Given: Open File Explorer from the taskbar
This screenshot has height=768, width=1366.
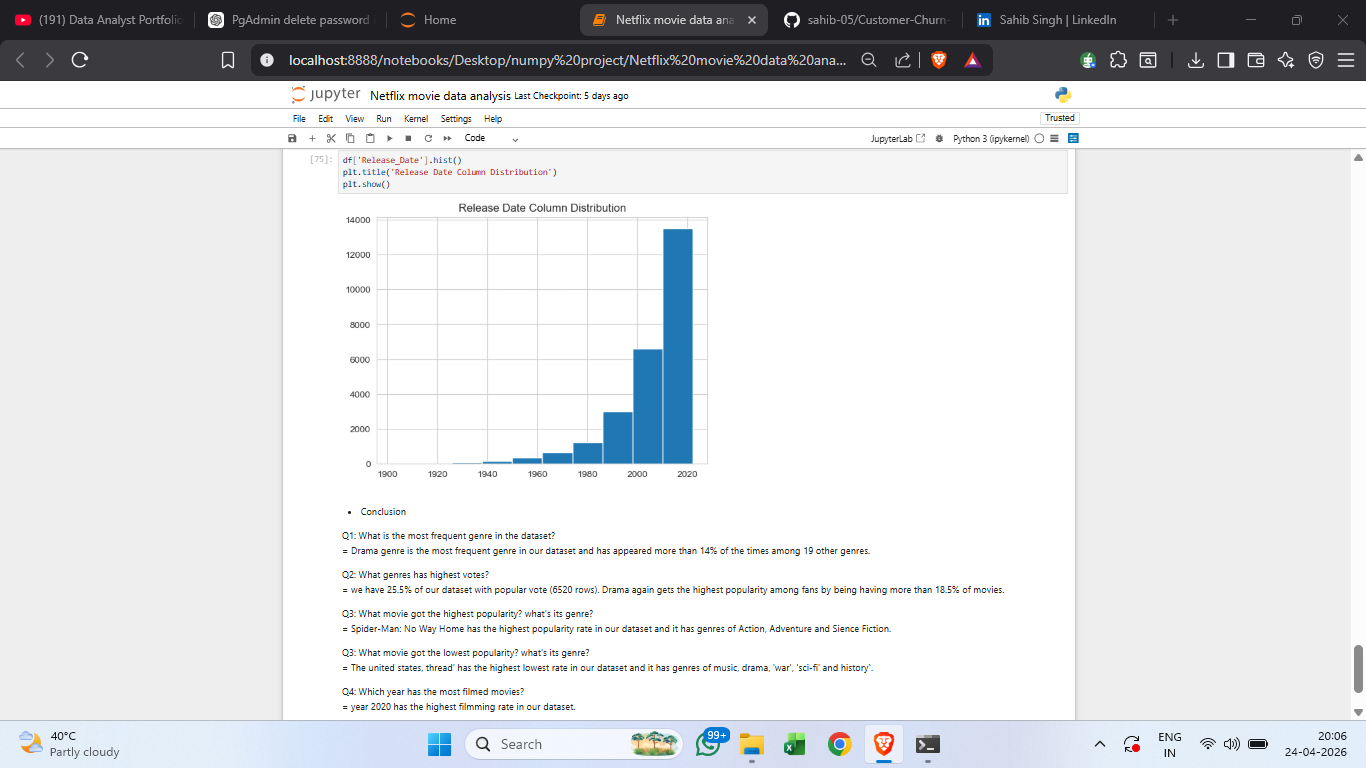Looking at the screenshot, I should (x=752, y=744).
